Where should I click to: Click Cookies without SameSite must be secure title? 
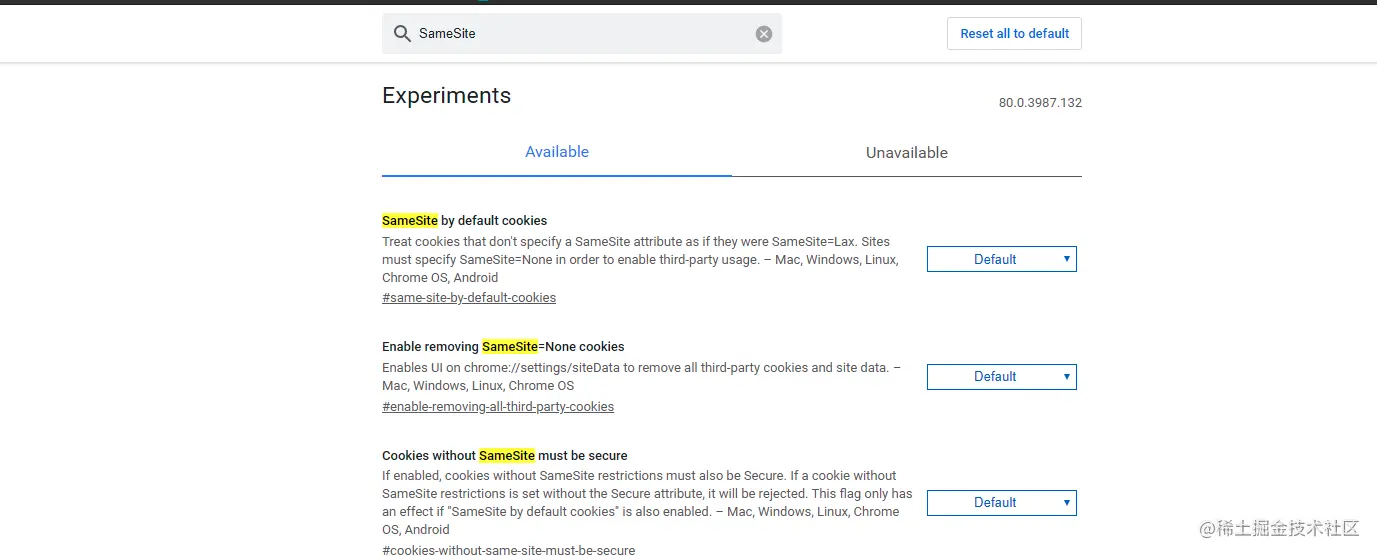coord(505,456)
